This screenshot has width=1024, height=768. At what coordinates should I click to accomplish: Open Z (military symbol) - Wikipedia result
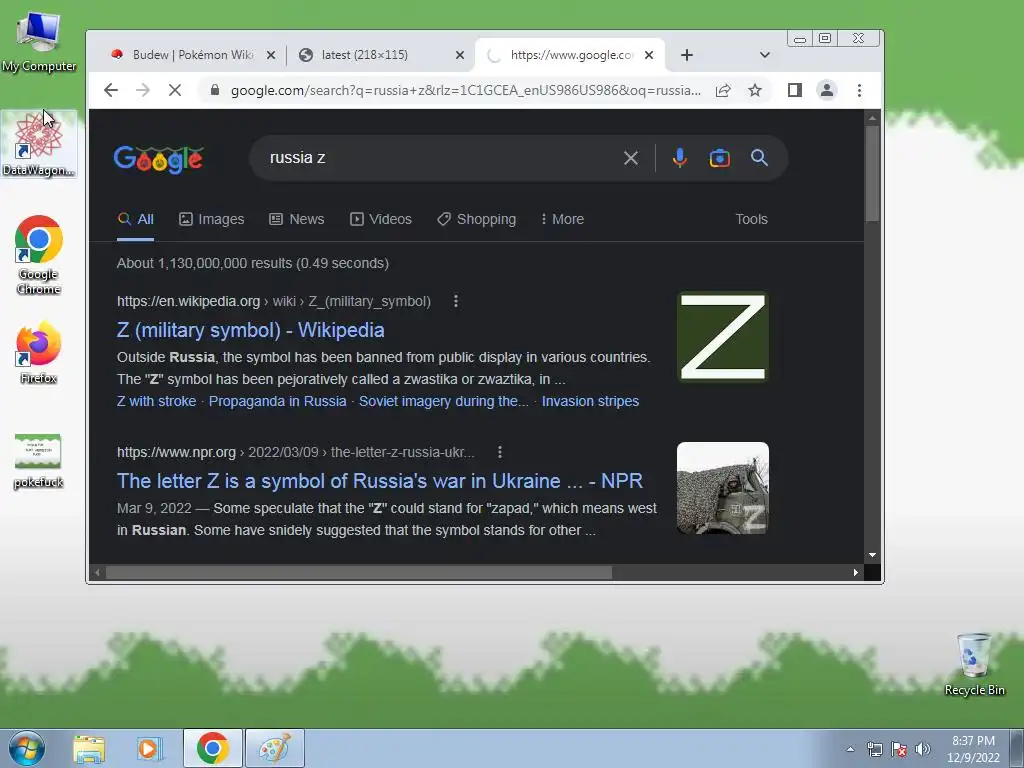coord(250,330)
